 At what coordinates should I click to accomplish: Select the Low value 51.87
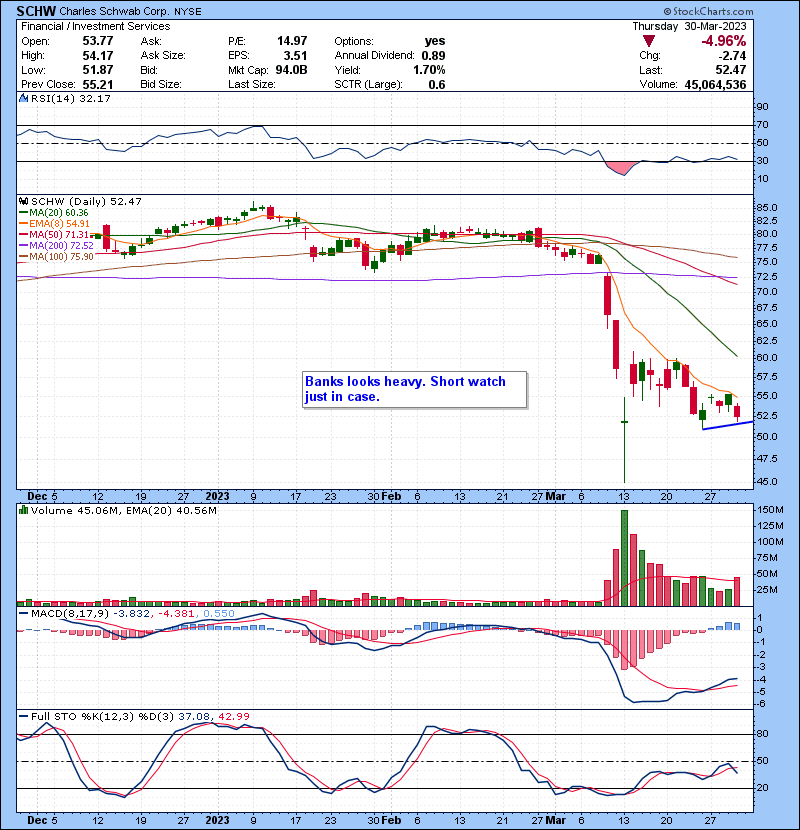point(97,70)
